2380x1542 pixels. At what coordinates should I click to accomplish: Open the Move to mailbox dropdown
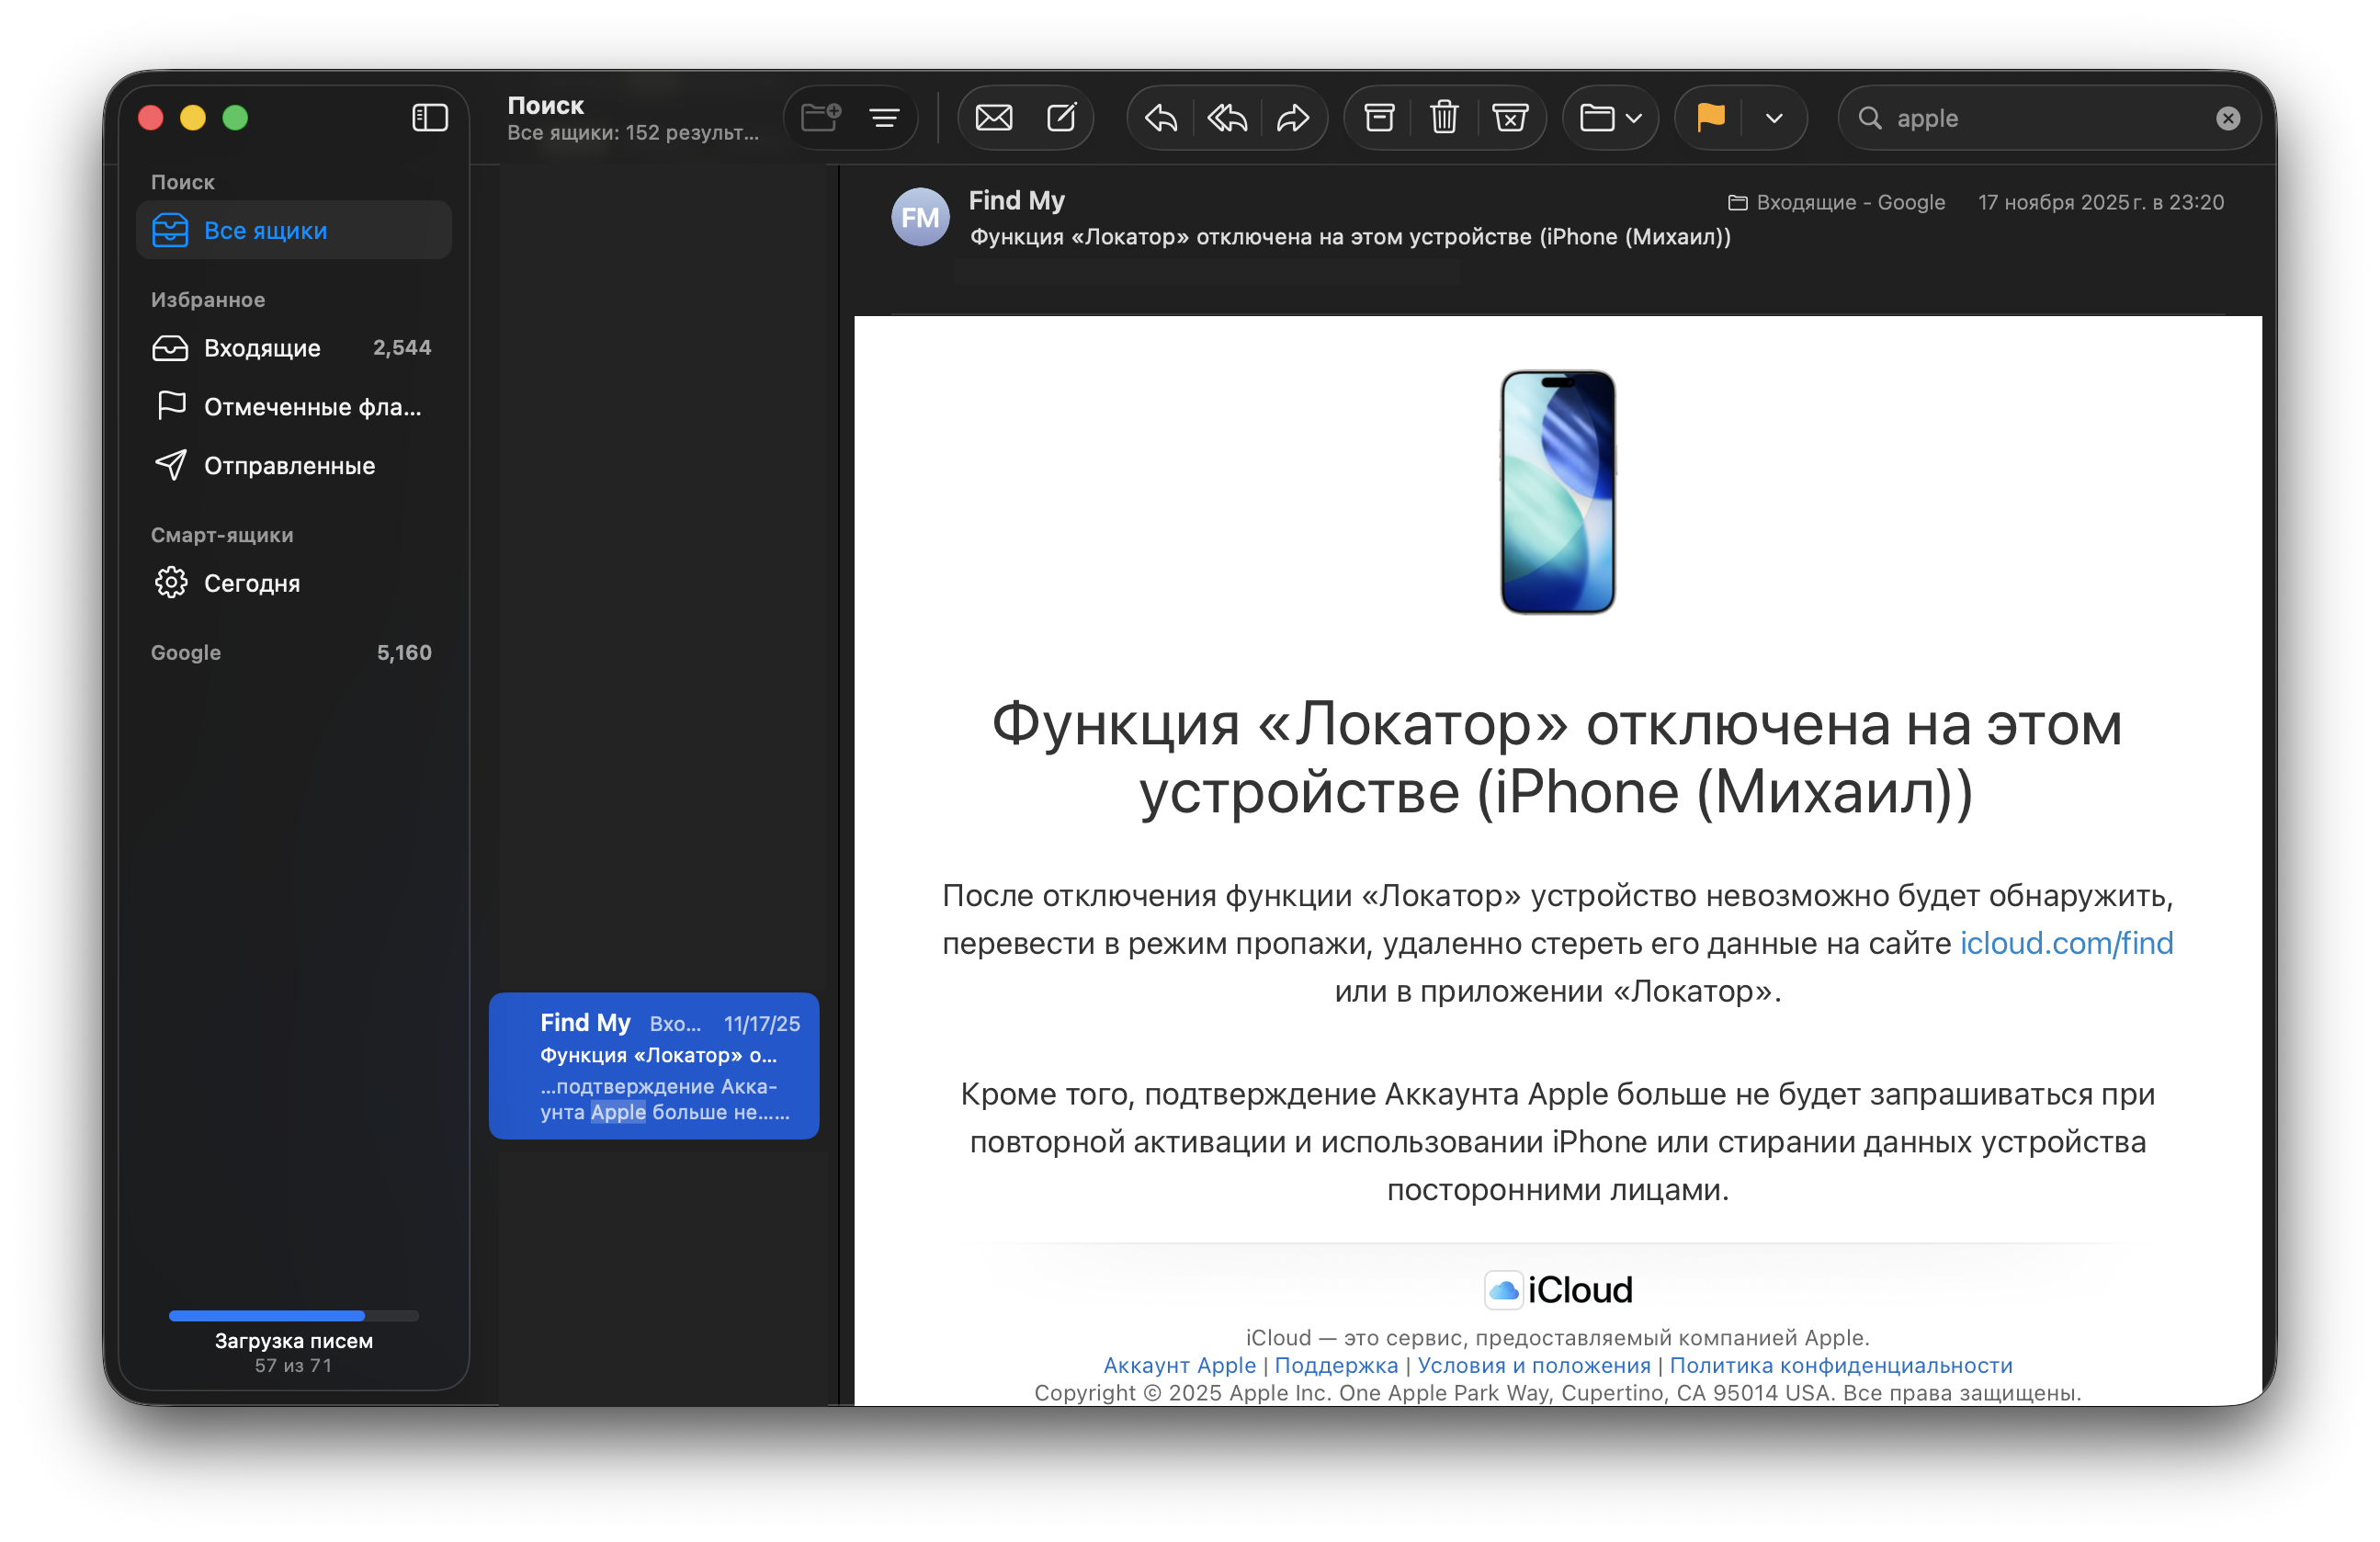1610,118
